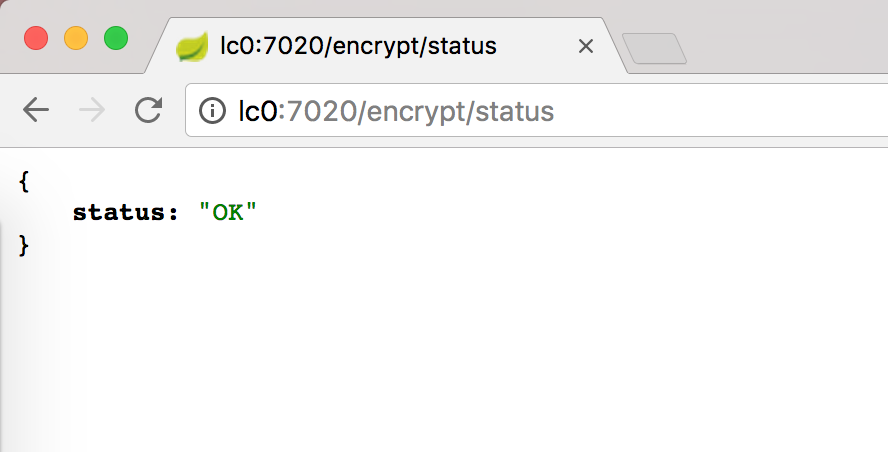The width and height of the screenshot is (888, 452).
Task: Click the closing curly brace
Action: [24, 245]
